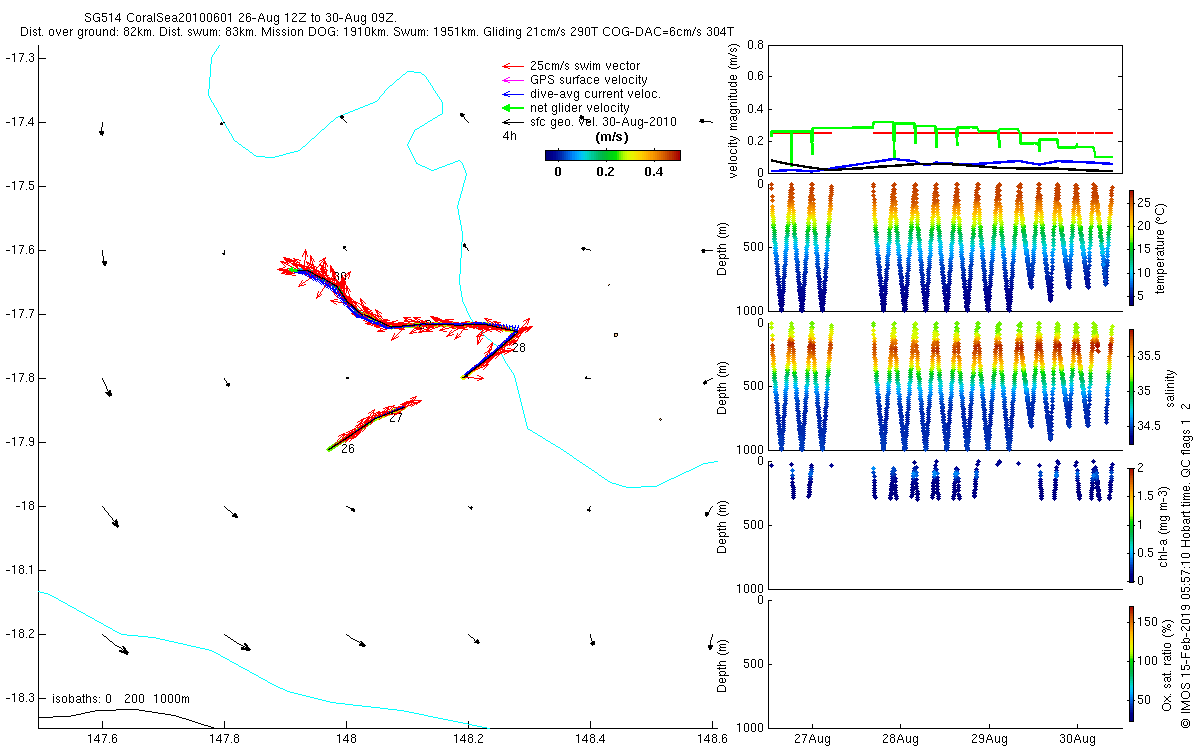
Task: Click the chl-a (mg m-3) colorbar
Action: (1131, 523)
